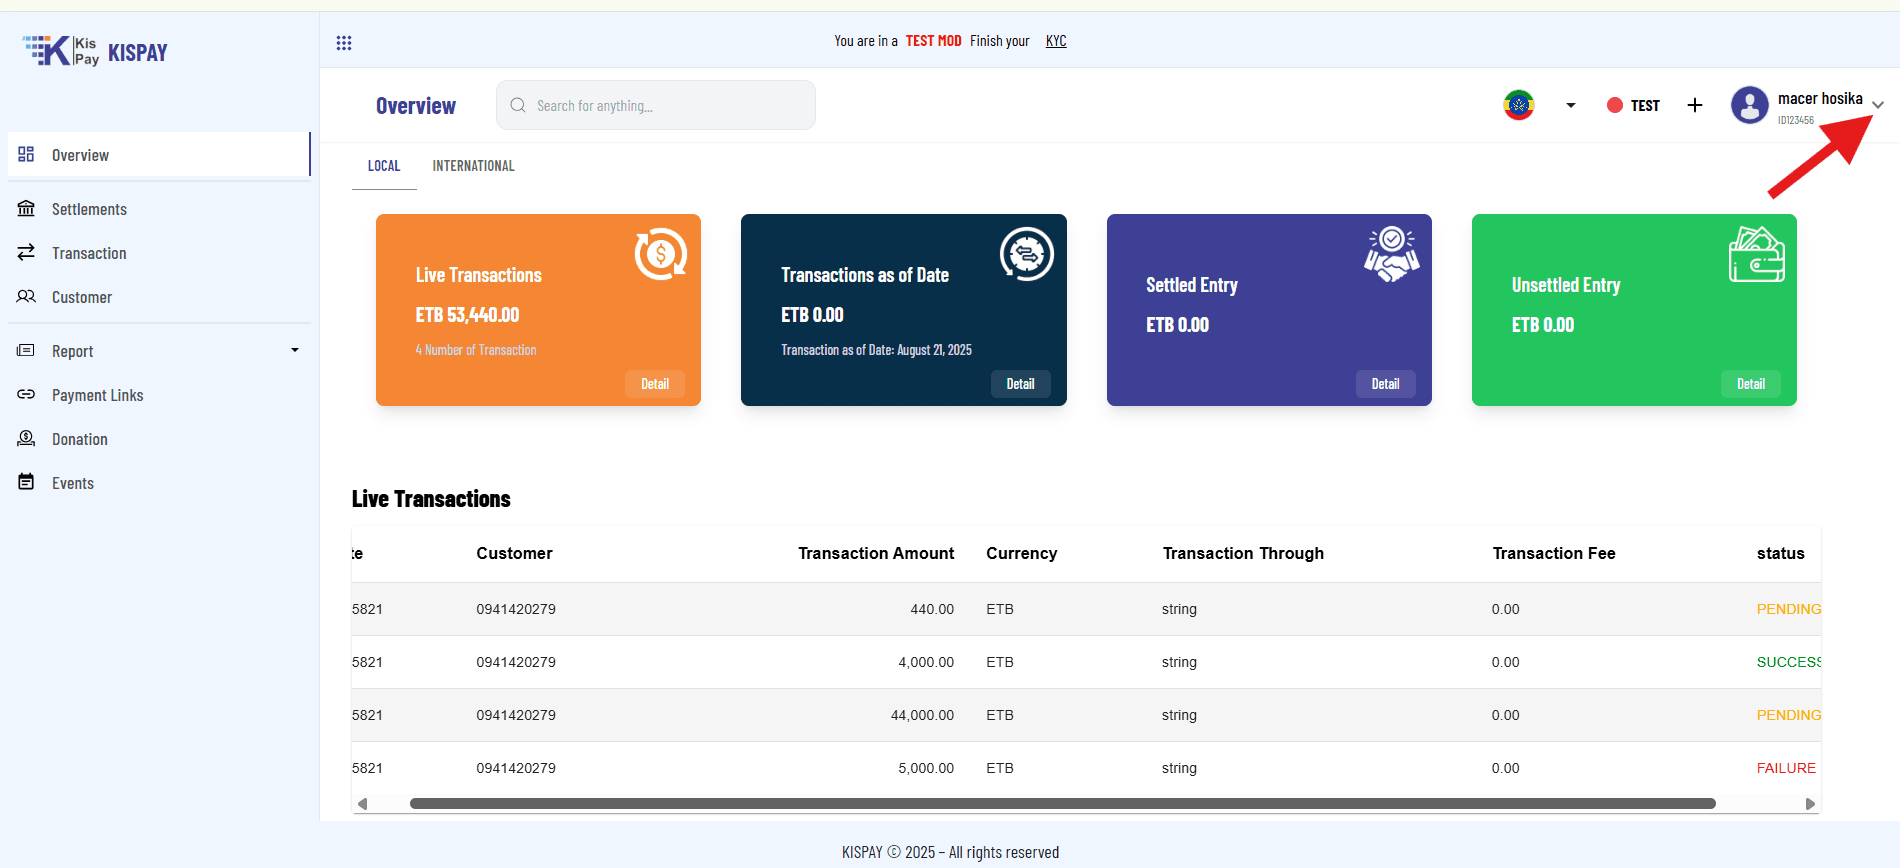1900x868 pixels.
Task: Click the Currency column header
Action: pos(1021,553)
